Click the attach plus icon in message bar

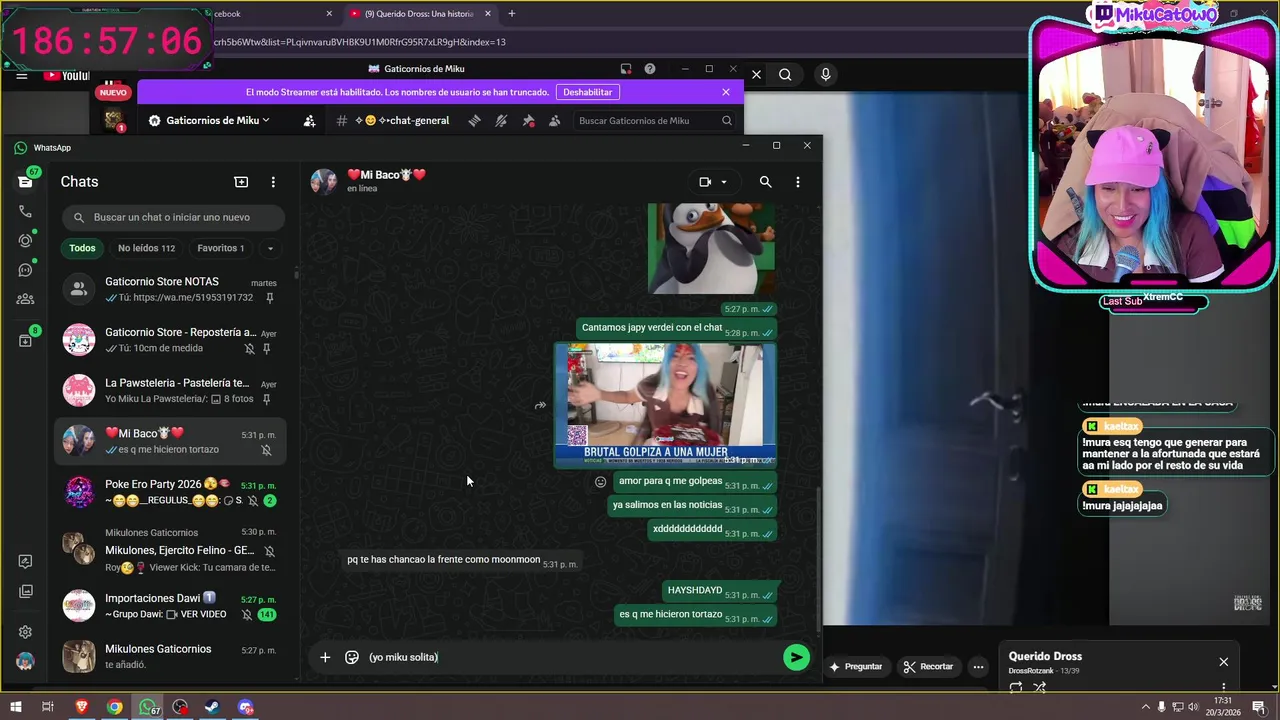coord(325,657)
